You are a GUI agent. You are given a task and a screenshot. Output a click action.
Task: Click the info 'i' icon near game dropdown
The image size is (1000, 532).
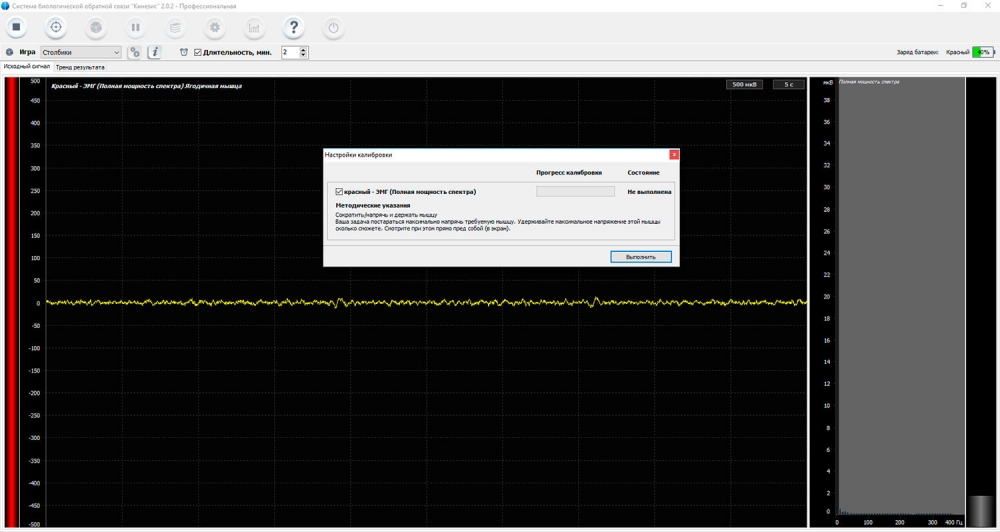[154, 52]
